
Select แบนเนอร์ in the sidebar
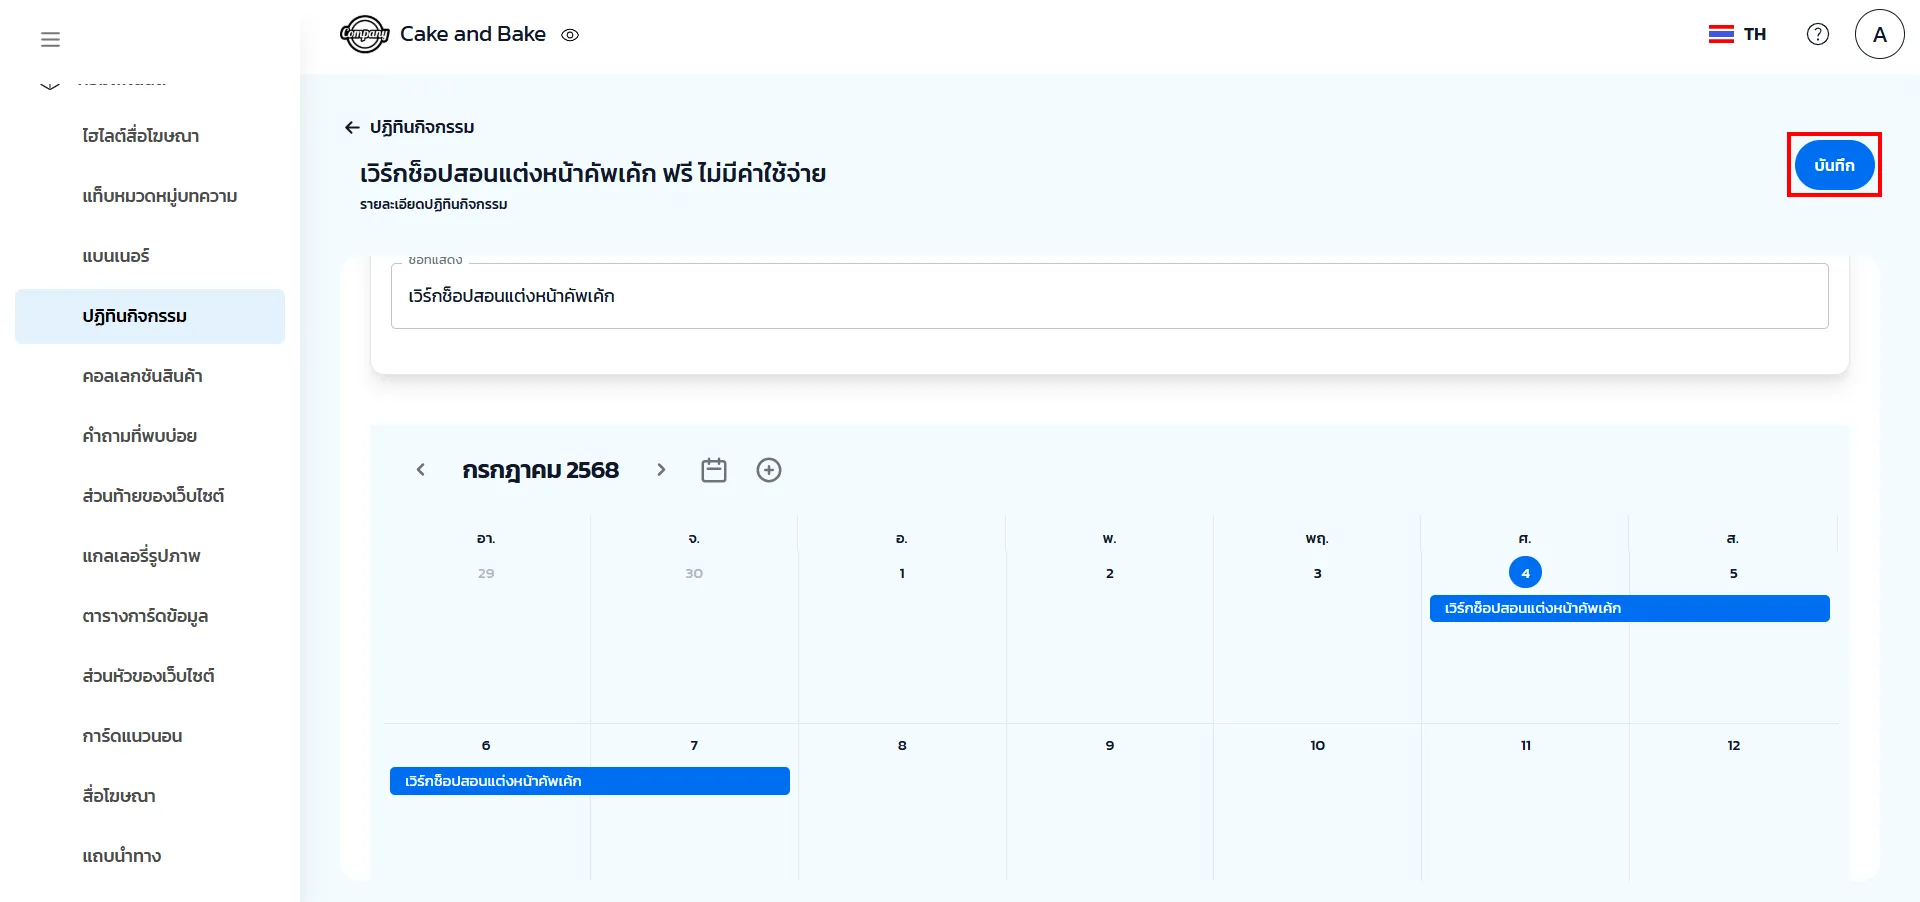[116, 256]
